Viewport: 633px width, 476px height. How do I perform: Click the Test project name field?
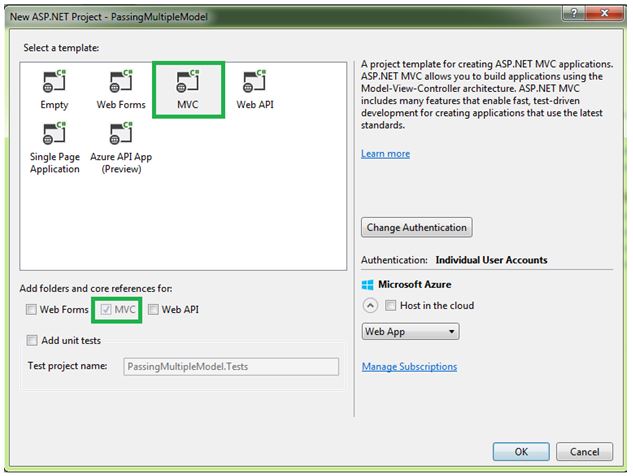point(231,367)
